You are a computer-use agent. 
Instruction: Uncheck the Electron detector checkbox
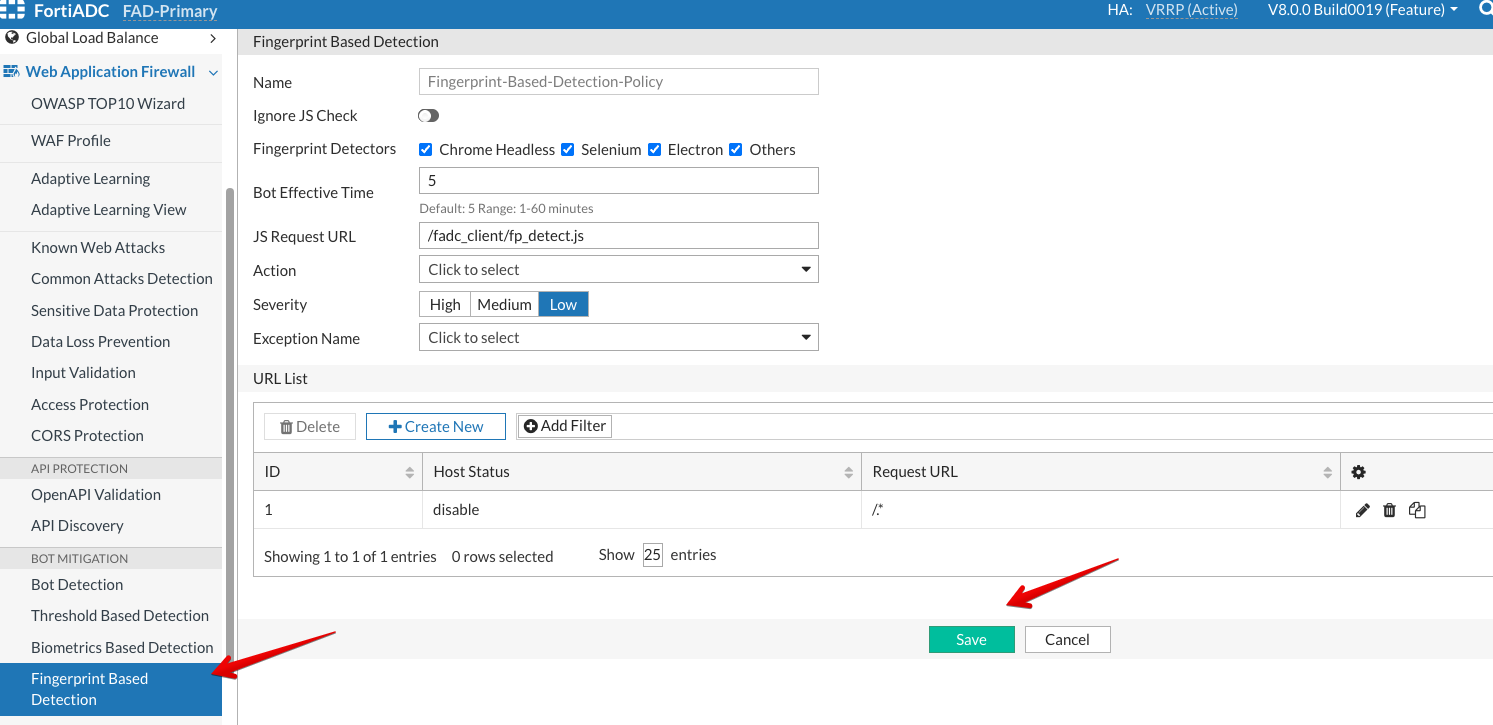pos(655,149)
